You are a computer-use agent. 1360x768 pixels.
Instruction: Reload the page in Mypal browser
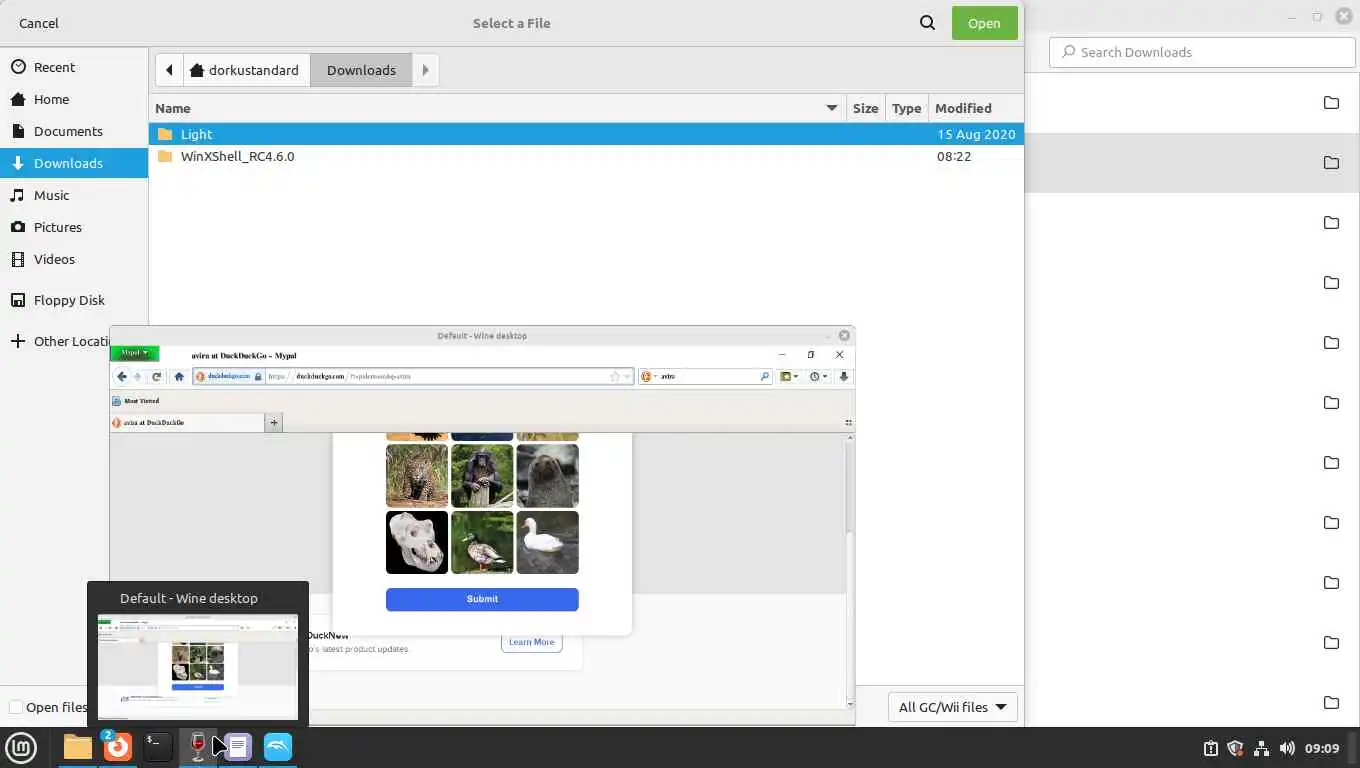[x=157, y=376]
